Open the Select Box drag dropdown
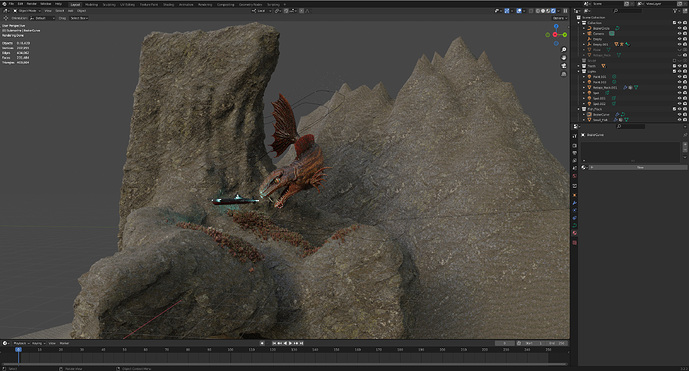The image size is (689, 371). tap(79, 18)
